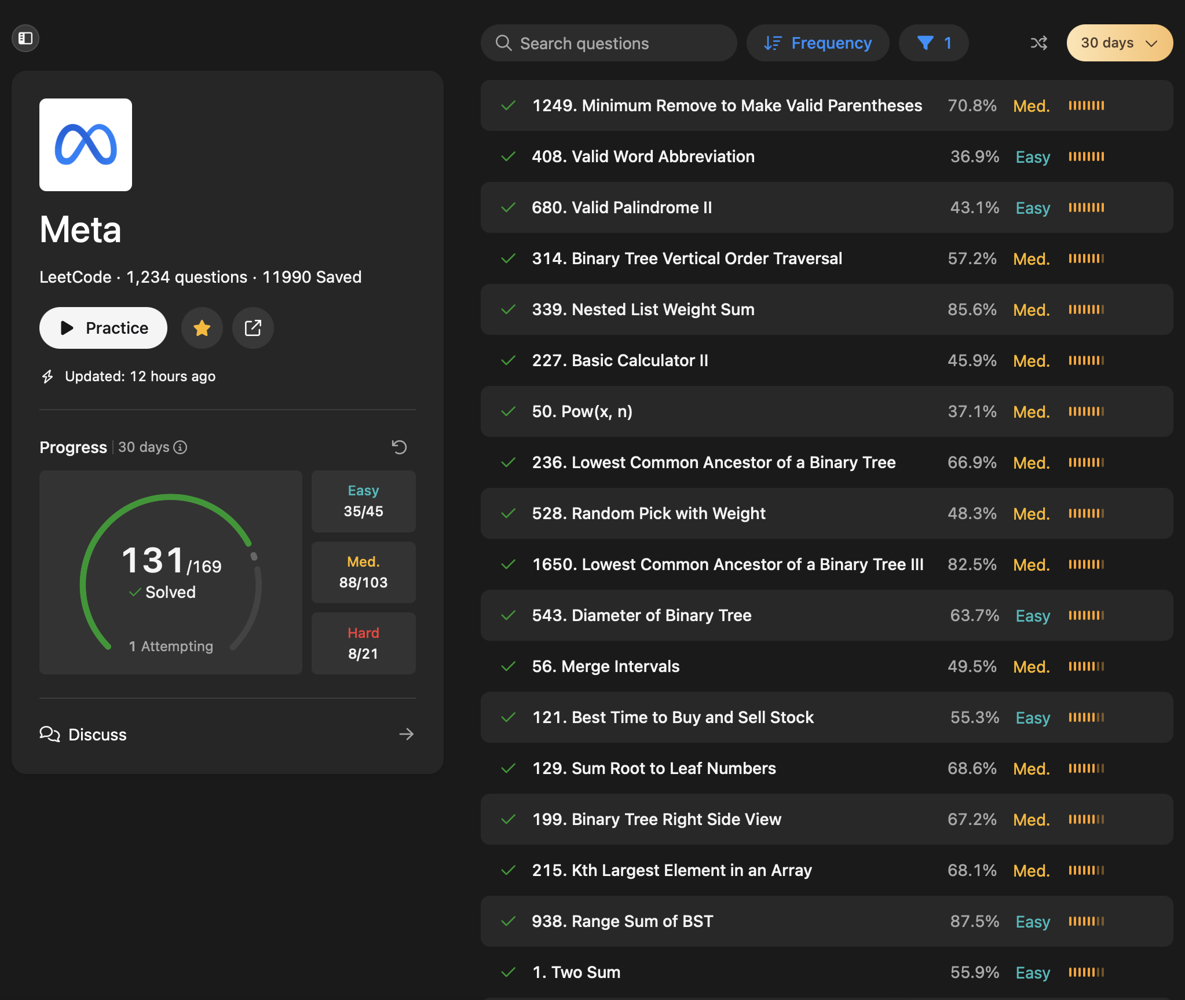Toggle solved checkmark for Merge Intervals
This screenshot has height=1000, width=1185.
pos(509,667)
